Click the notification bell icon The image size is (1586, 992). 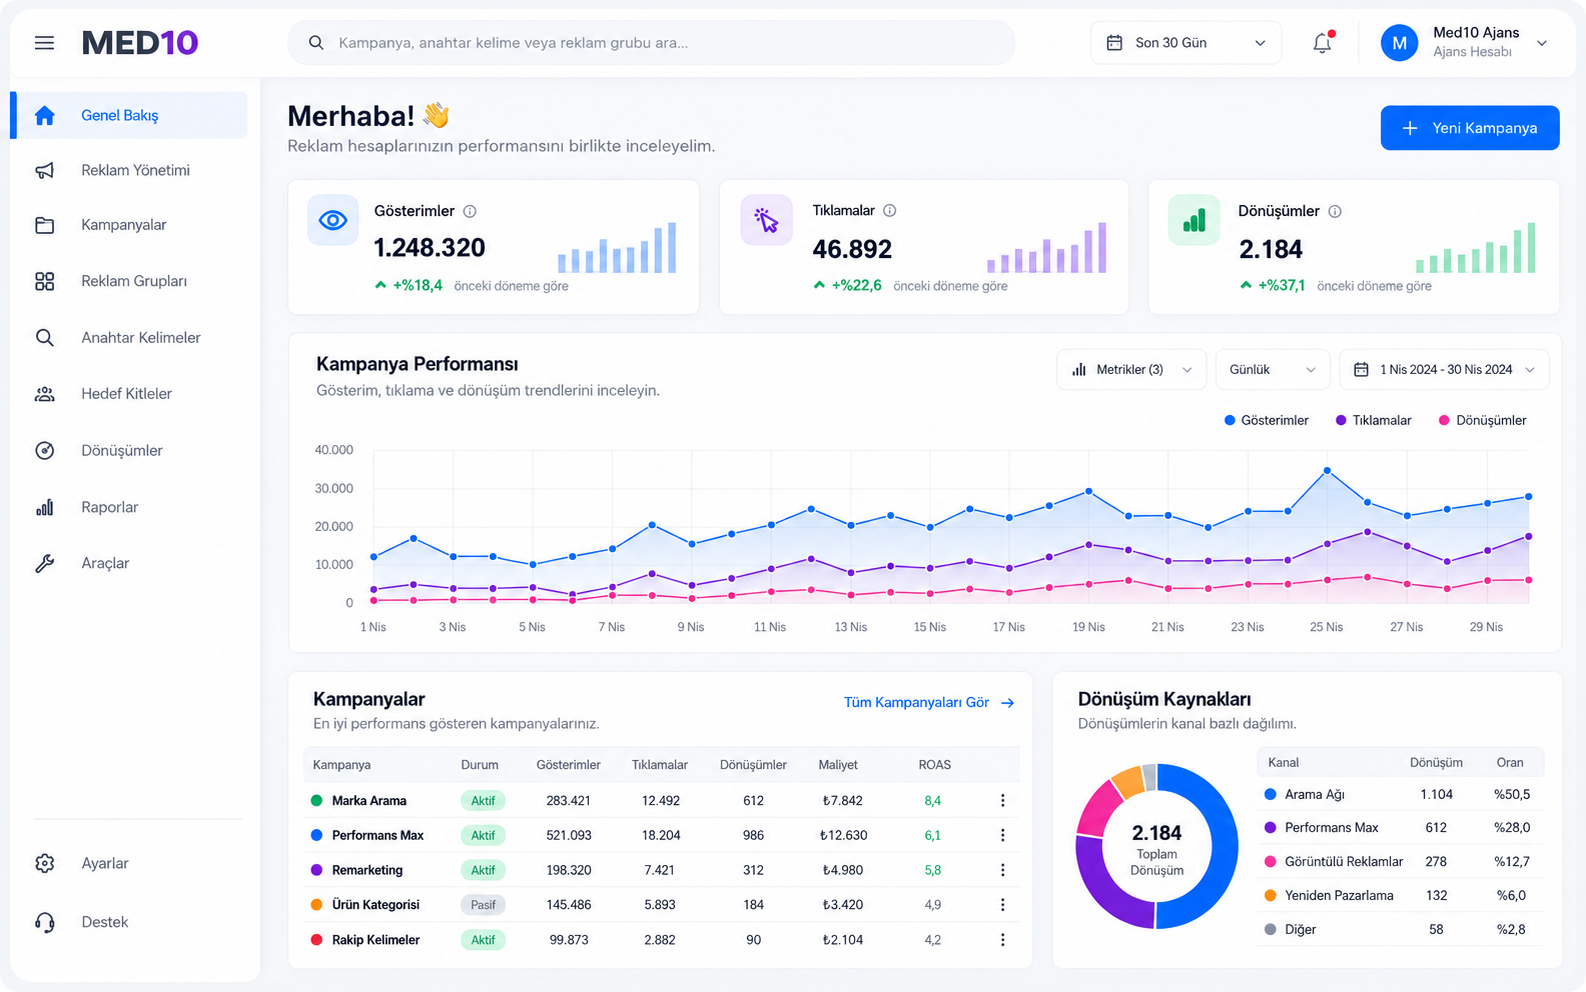tap(1322, 43)
